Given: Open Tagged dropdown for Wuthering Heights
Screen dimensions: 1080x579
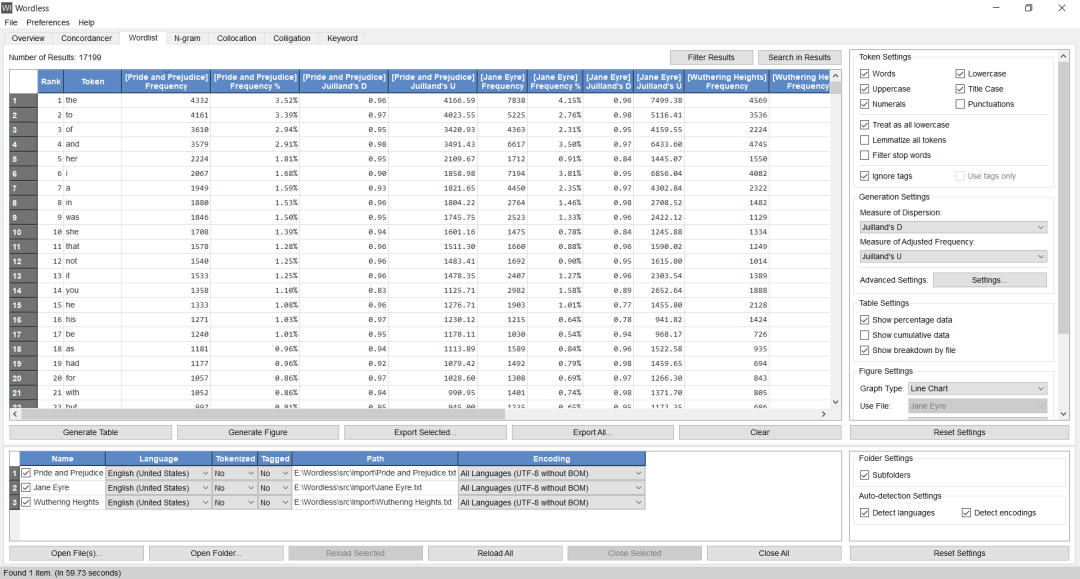Looking at the screenshot, I should click(x=275, y=503).
